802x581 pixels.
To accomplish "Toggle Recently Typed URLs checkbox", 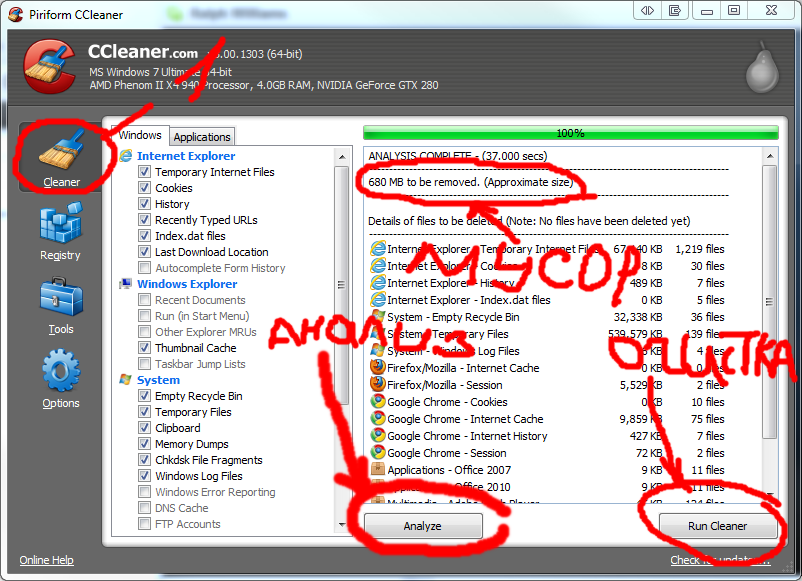I will click(145, 219).
